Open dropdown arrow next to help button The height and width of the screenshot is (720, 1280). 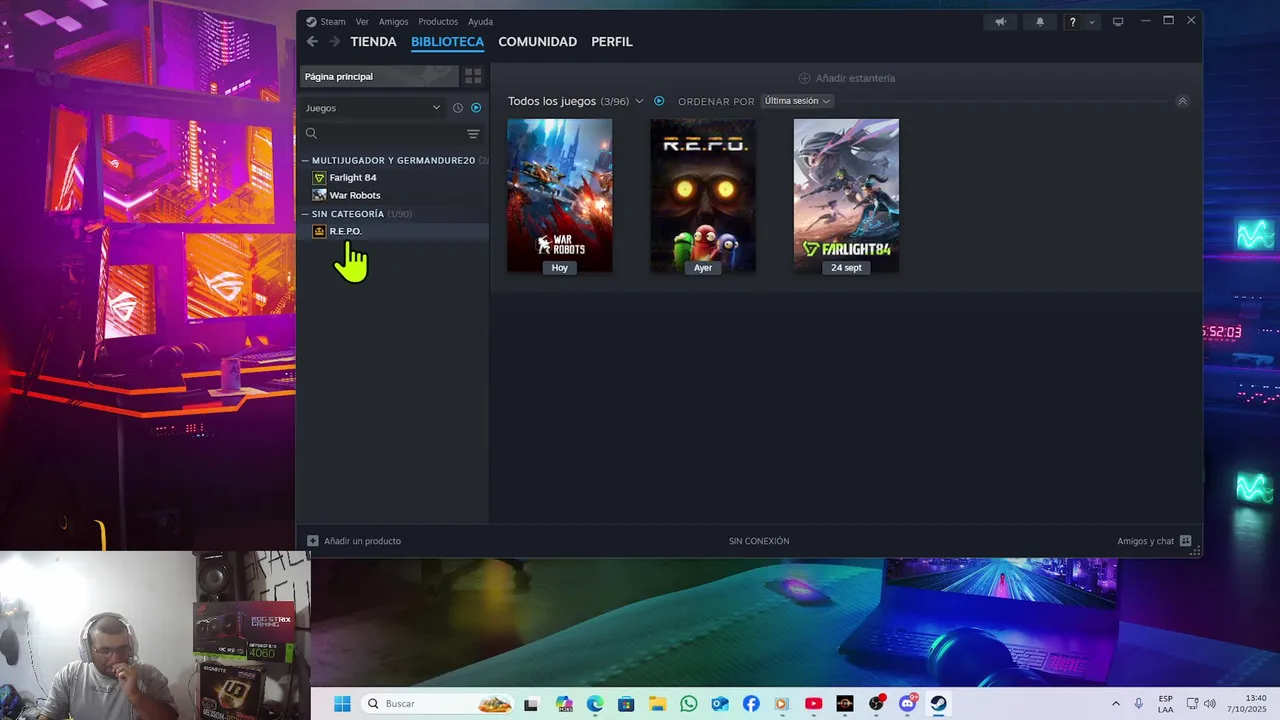[1091, 21]
